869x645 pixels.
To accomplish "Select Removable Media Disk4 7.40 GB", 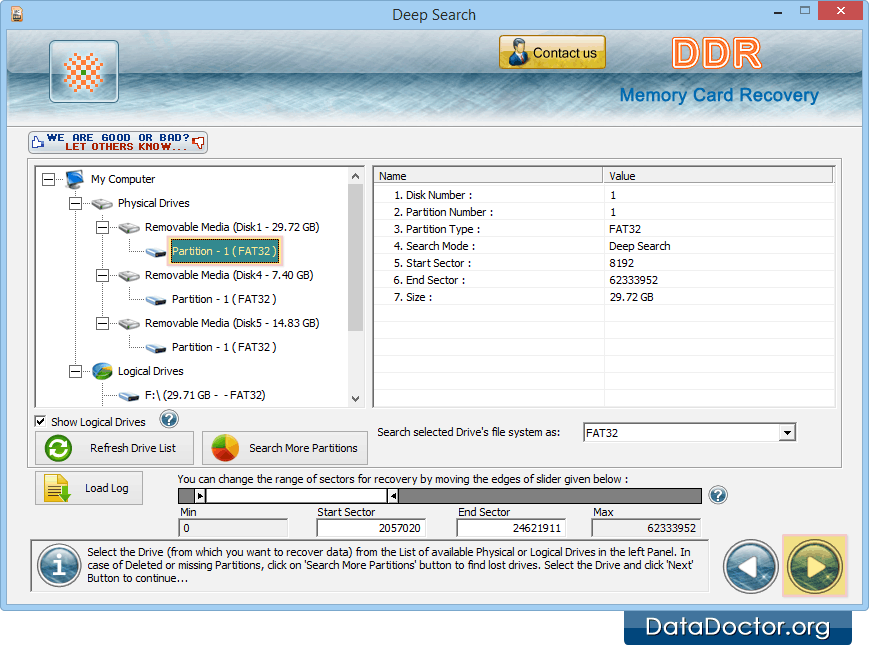I will pyautogui.click(x=228, y=275).
